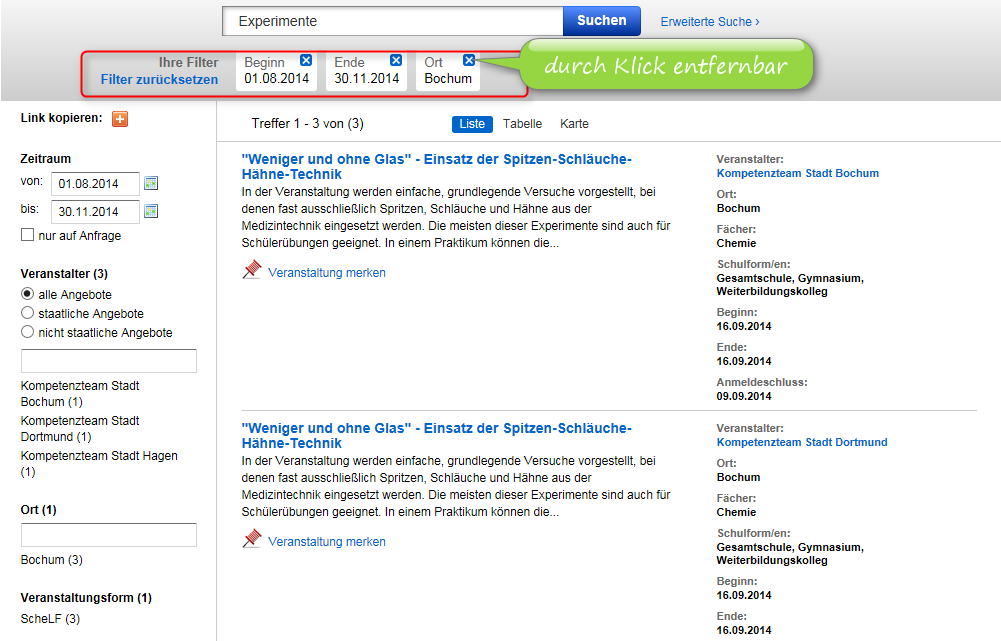Open the calendar picker for the 'bis' date

pos(151,211)
